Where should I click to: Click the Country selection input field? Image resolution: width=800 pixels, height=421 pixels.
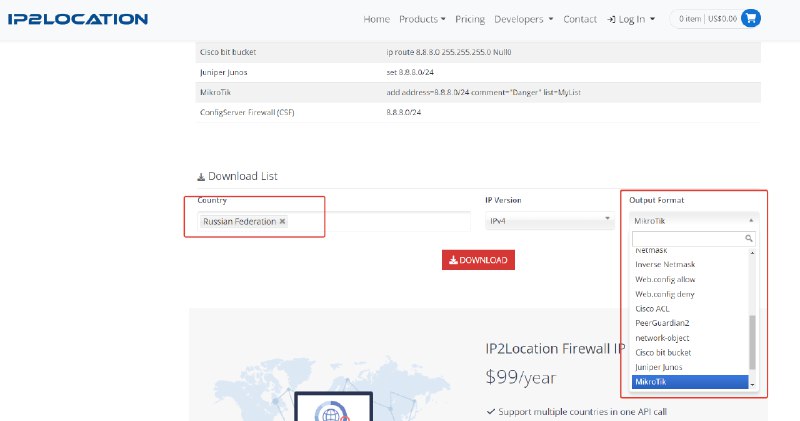click(x=334, y=221)
